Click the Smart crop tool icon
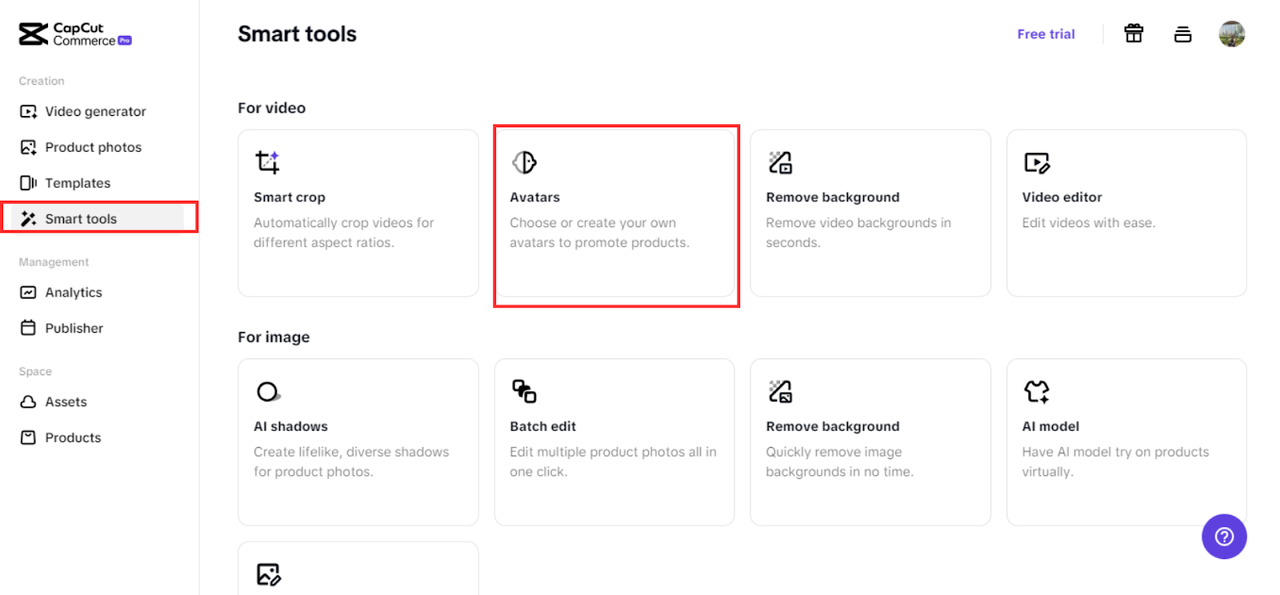 [268, 162]
